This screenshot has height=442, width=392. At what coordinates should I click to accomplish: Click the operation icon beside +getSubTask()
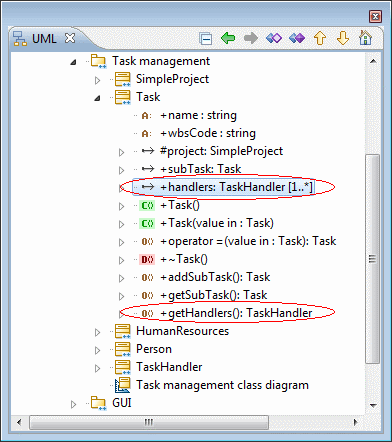click(x=147, y=295)
